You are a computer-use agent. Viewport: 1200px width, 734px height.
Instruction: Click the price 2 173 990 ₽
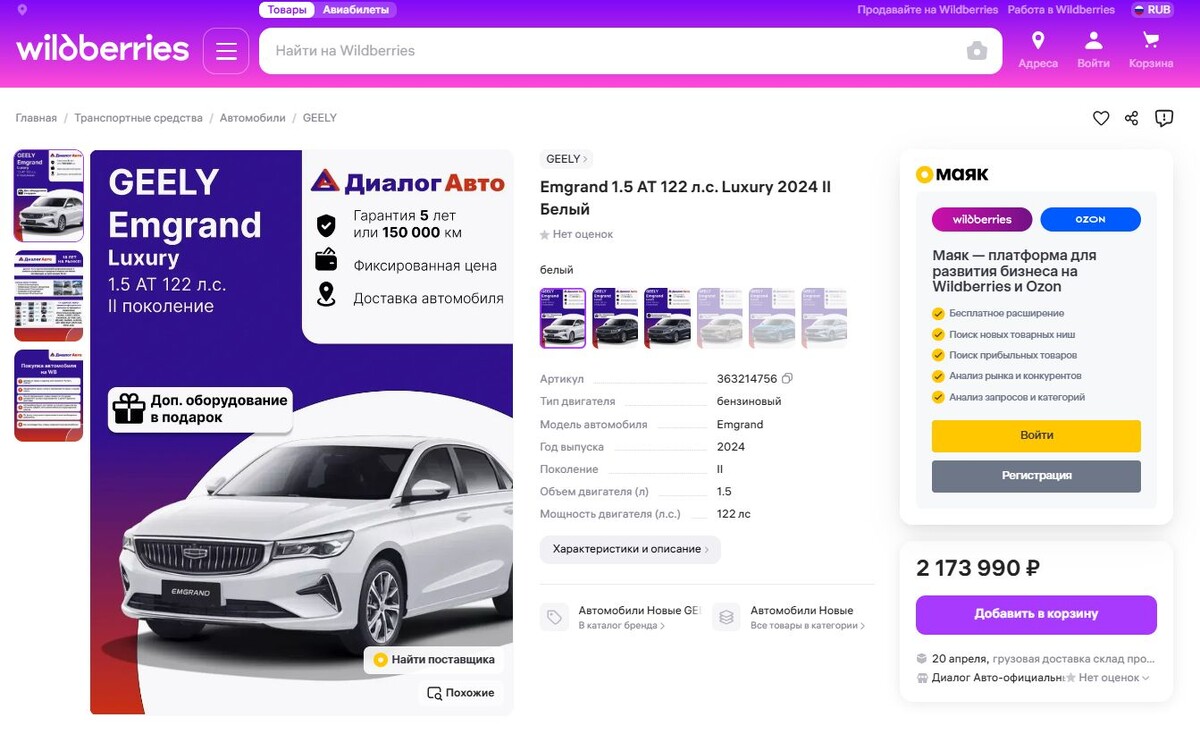tap(978, 569)
